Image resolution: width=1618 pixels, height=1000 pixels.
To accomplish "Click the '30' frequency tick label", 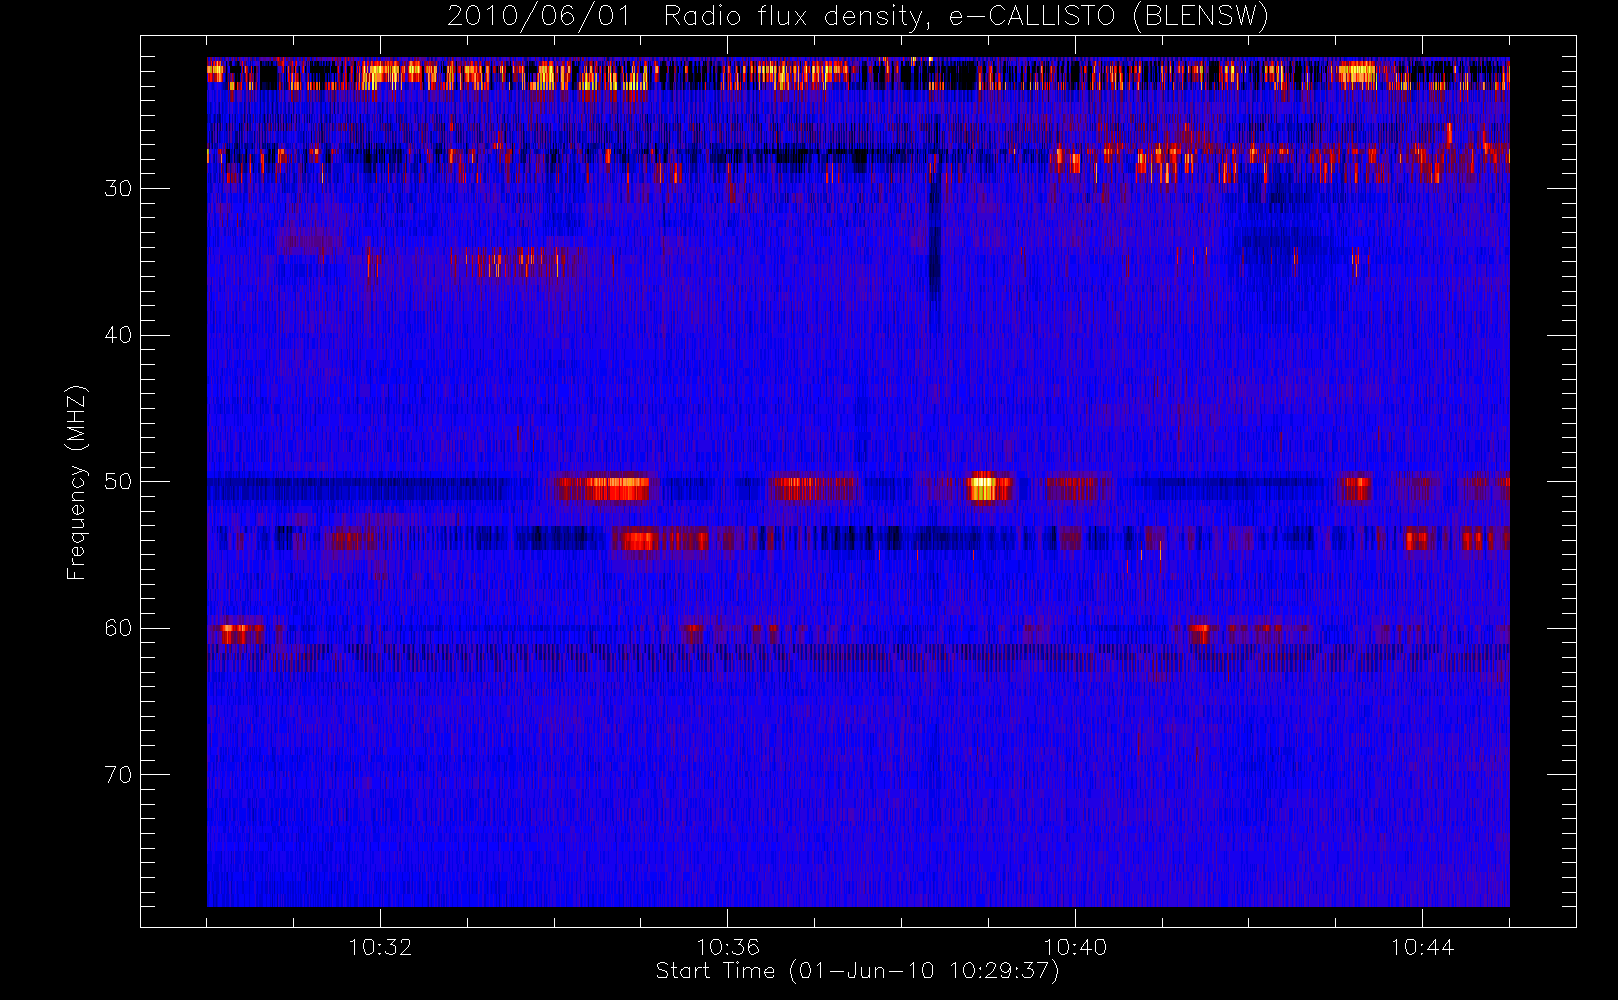I will pyautogui.click(x=118, y=188).
